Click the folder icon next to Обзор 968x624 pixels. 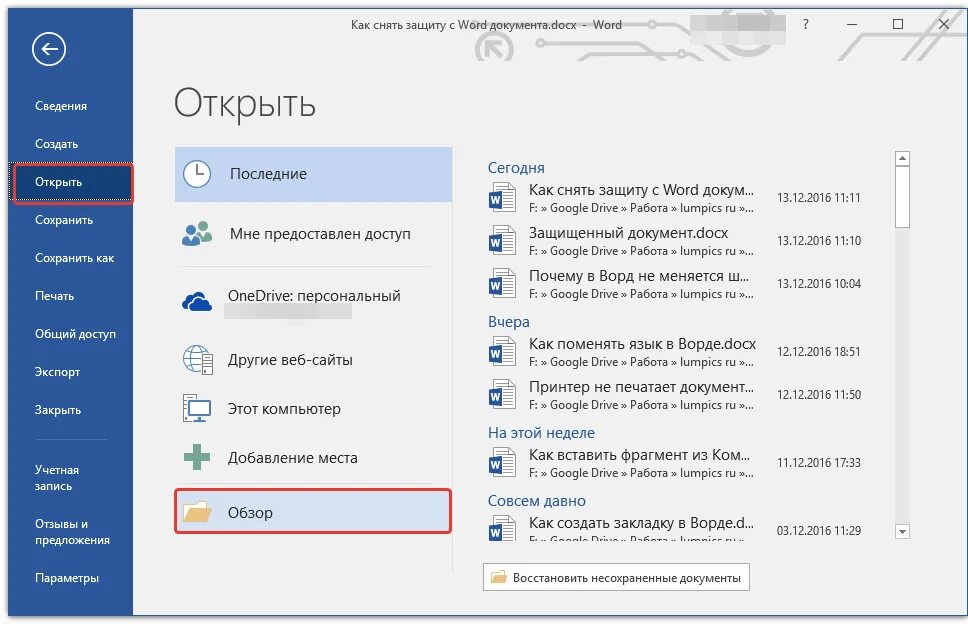[x=197, y=512]
